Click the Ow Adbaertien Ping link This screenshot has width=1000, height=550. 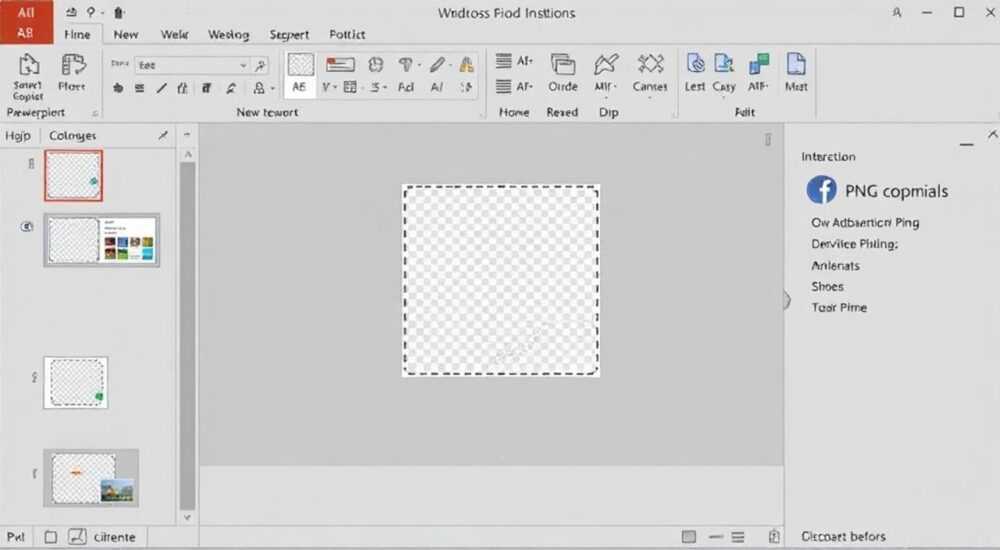(x=865, y=223)
